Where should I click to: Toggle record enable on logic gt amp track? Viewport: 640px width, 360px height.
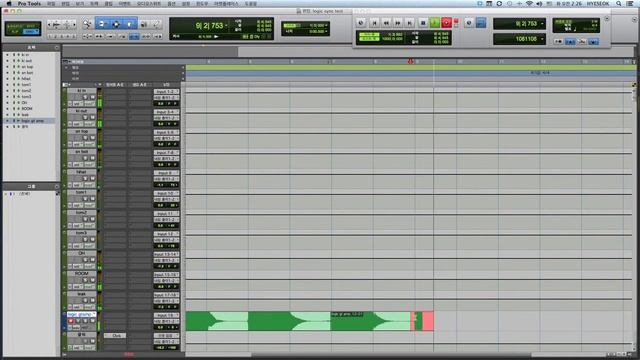pos(71,321)
